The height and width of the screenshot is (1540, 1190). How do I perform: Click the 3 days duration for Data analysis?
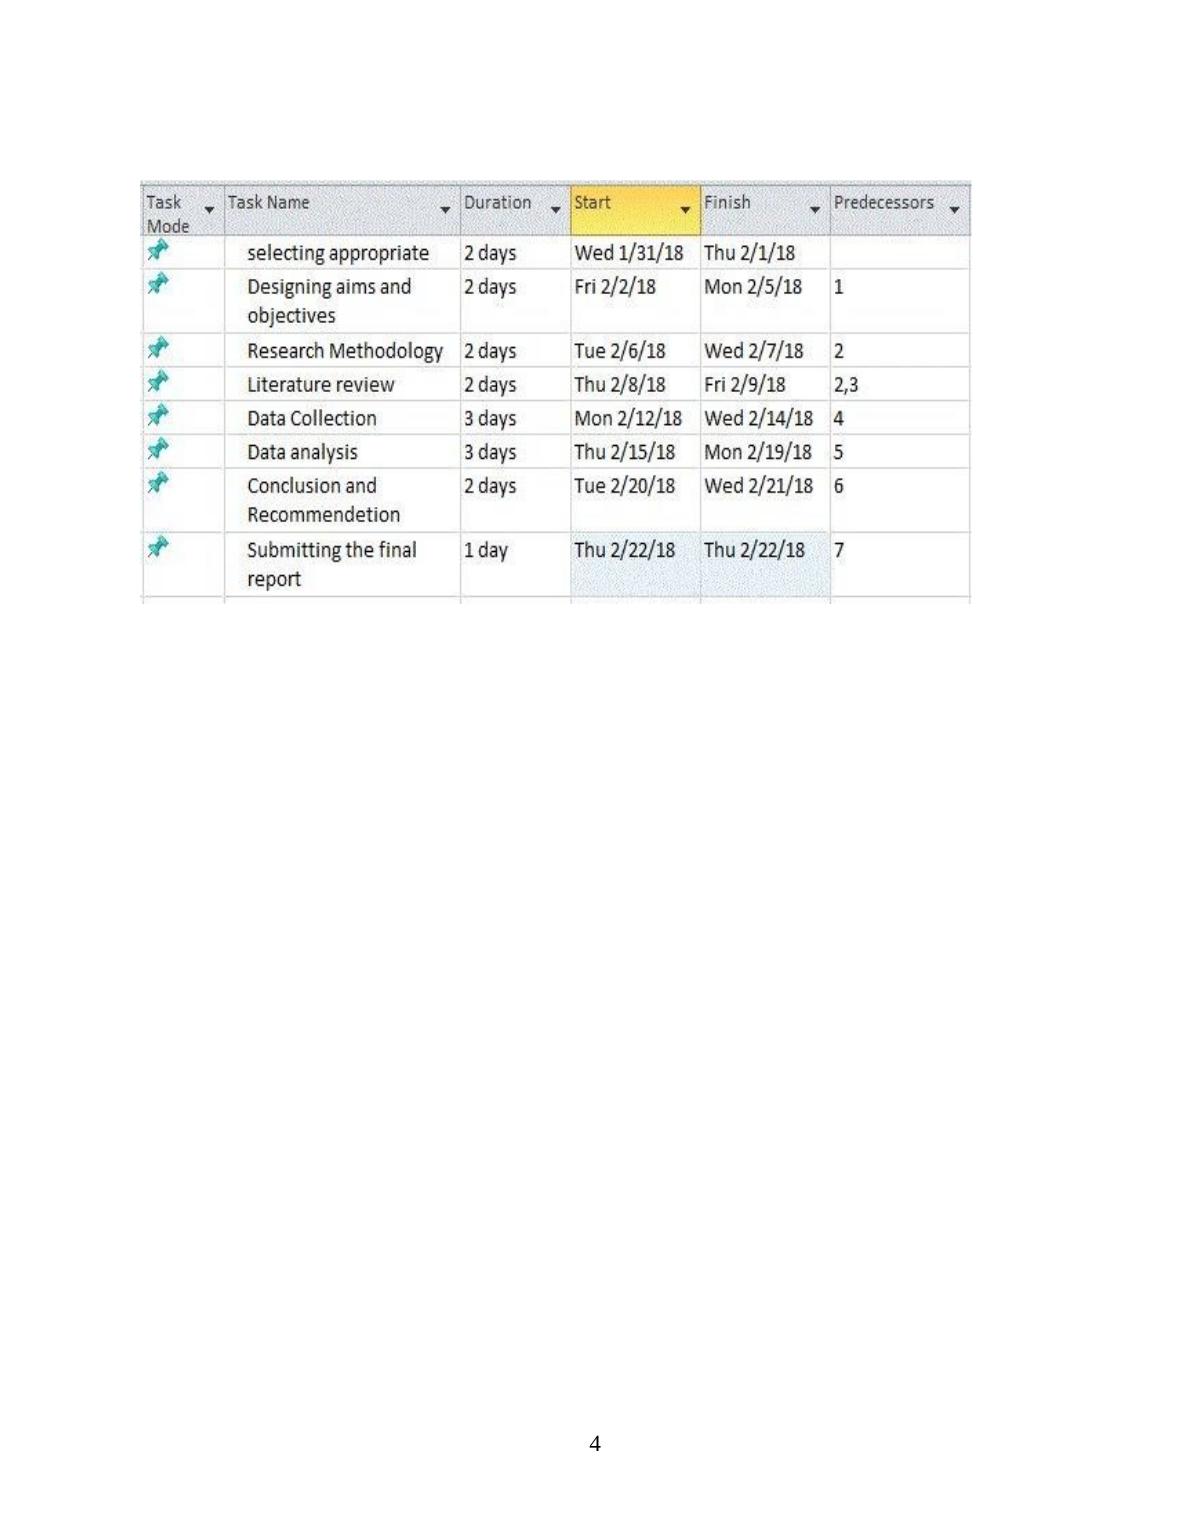(490, 452)
